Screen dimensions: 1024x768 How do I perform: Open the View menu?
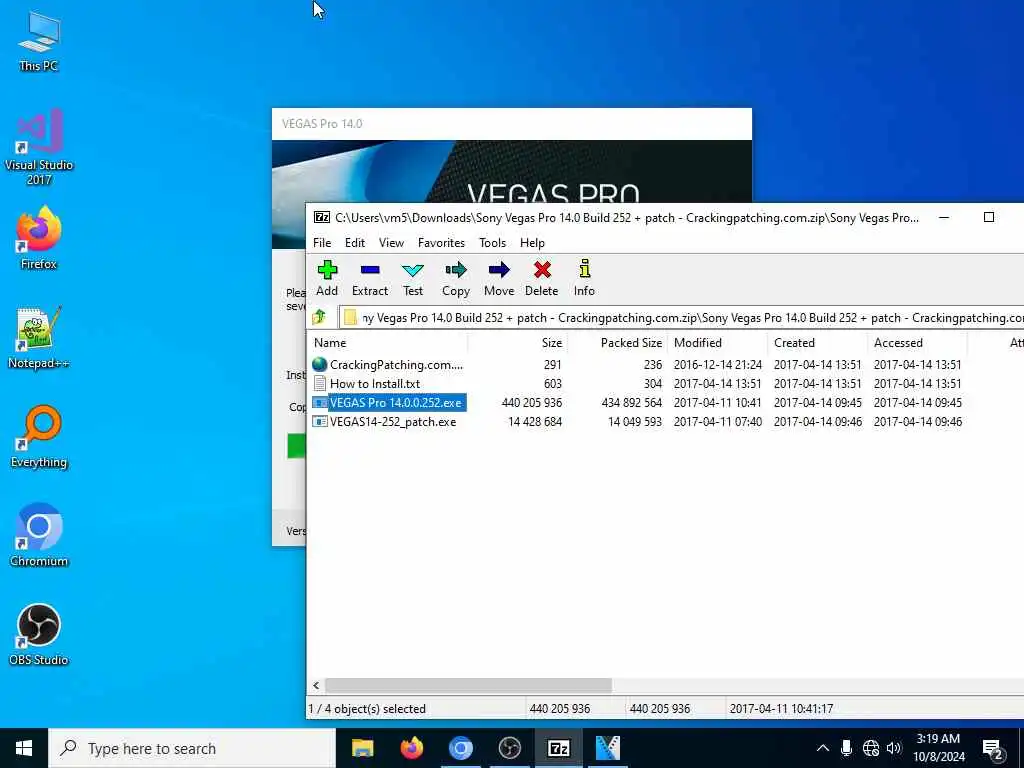pyautogui.click(x=391, y=243)
